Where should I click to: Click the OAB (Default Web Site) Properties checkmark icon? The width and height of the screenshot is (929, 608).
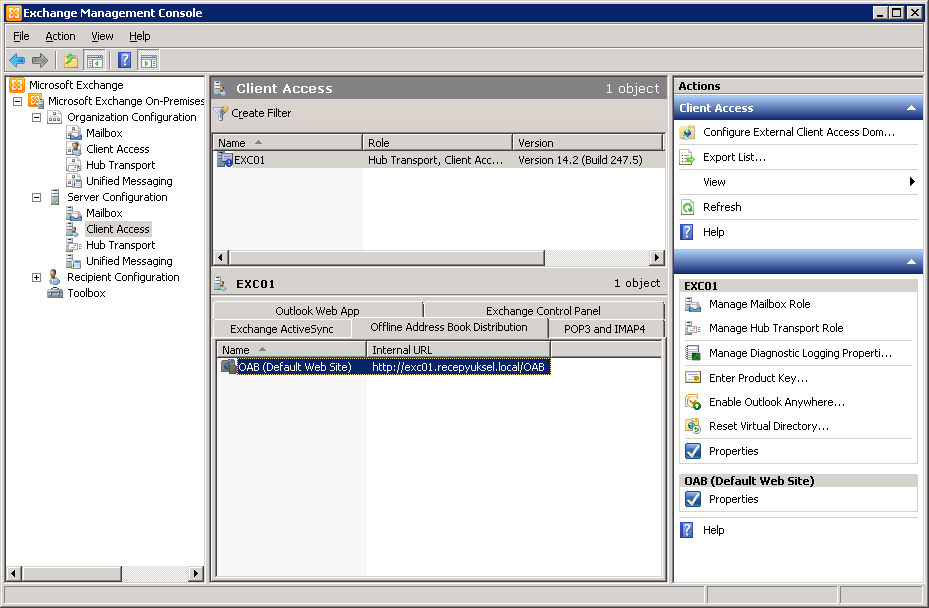tap(693, 499)
